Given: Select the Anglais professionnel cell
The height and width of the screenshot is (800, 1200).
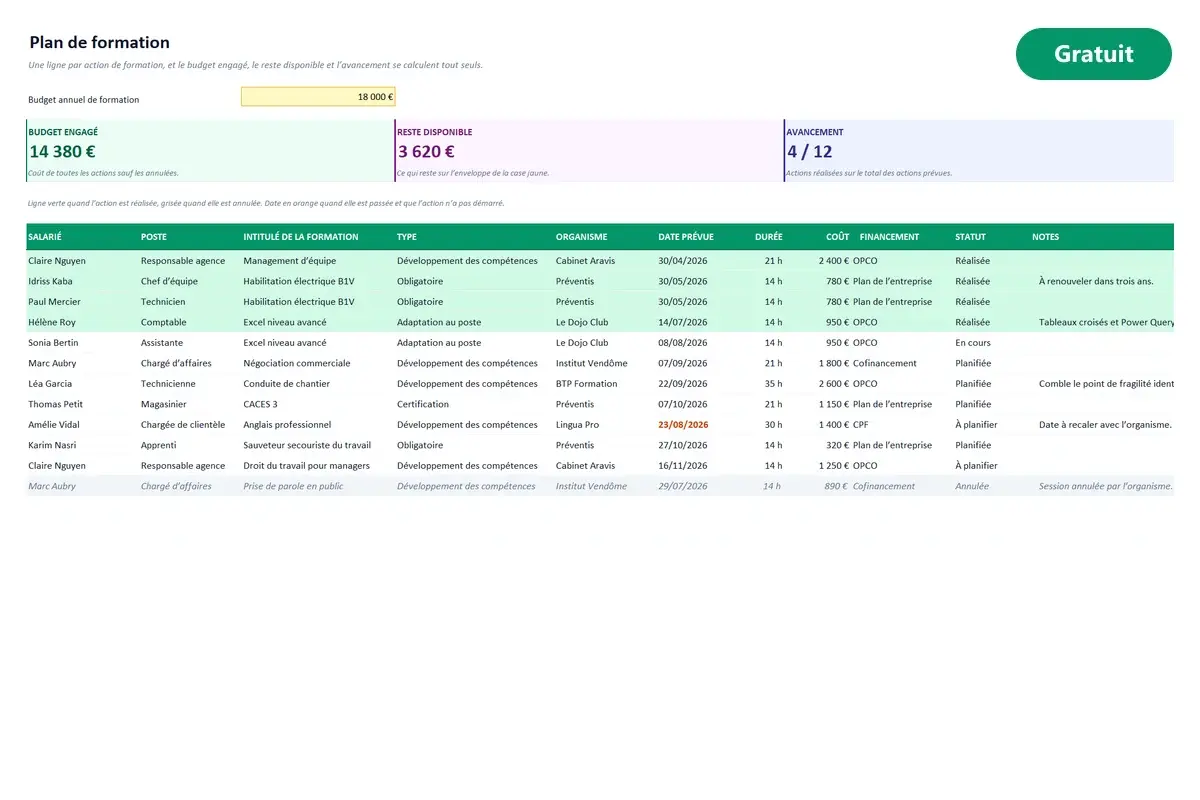Looking at the screenshot, I should (x=287, y=425).
